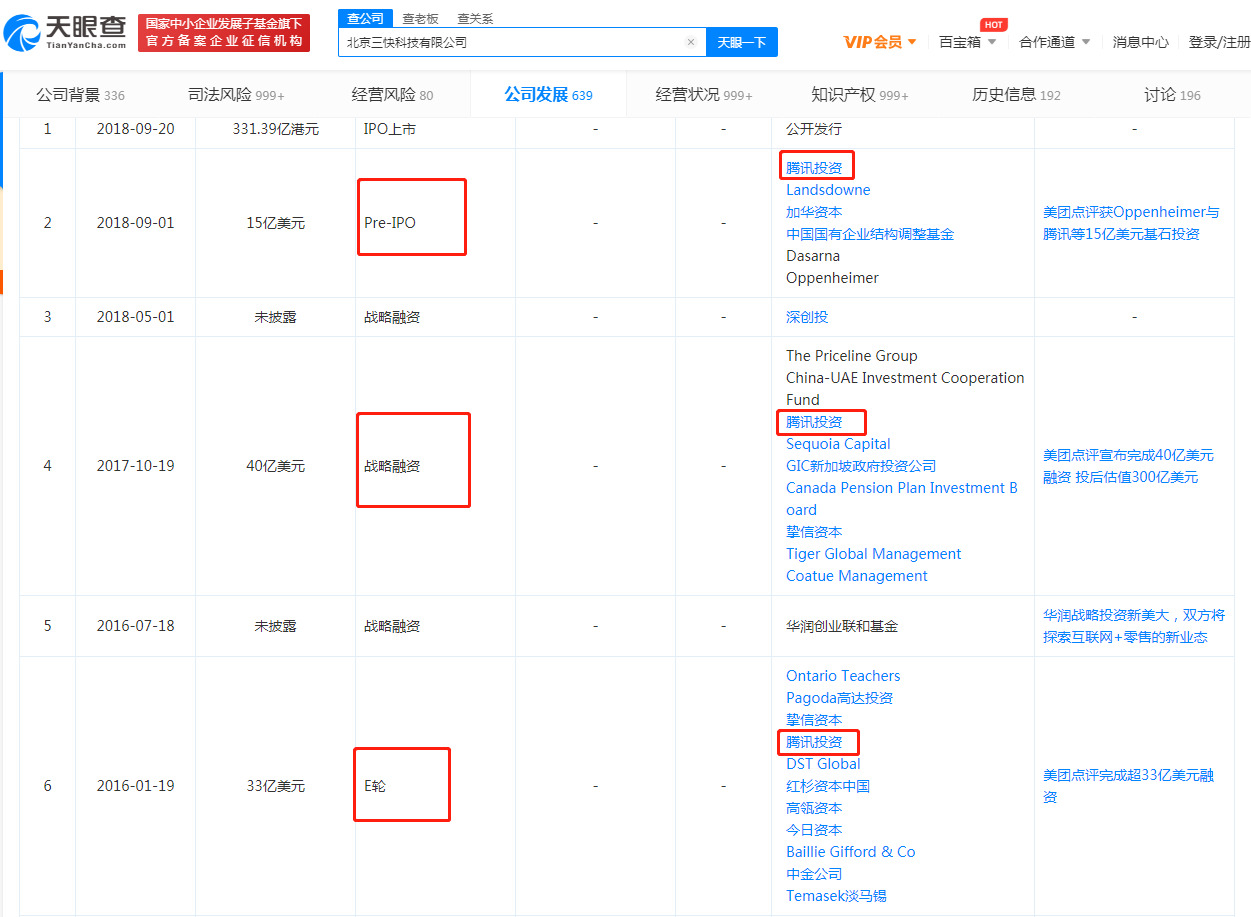Open news about 40亿美元融资 投后估值300亿美元
The width and height of the screenshot is (1251, 917).
point(1128,466)
